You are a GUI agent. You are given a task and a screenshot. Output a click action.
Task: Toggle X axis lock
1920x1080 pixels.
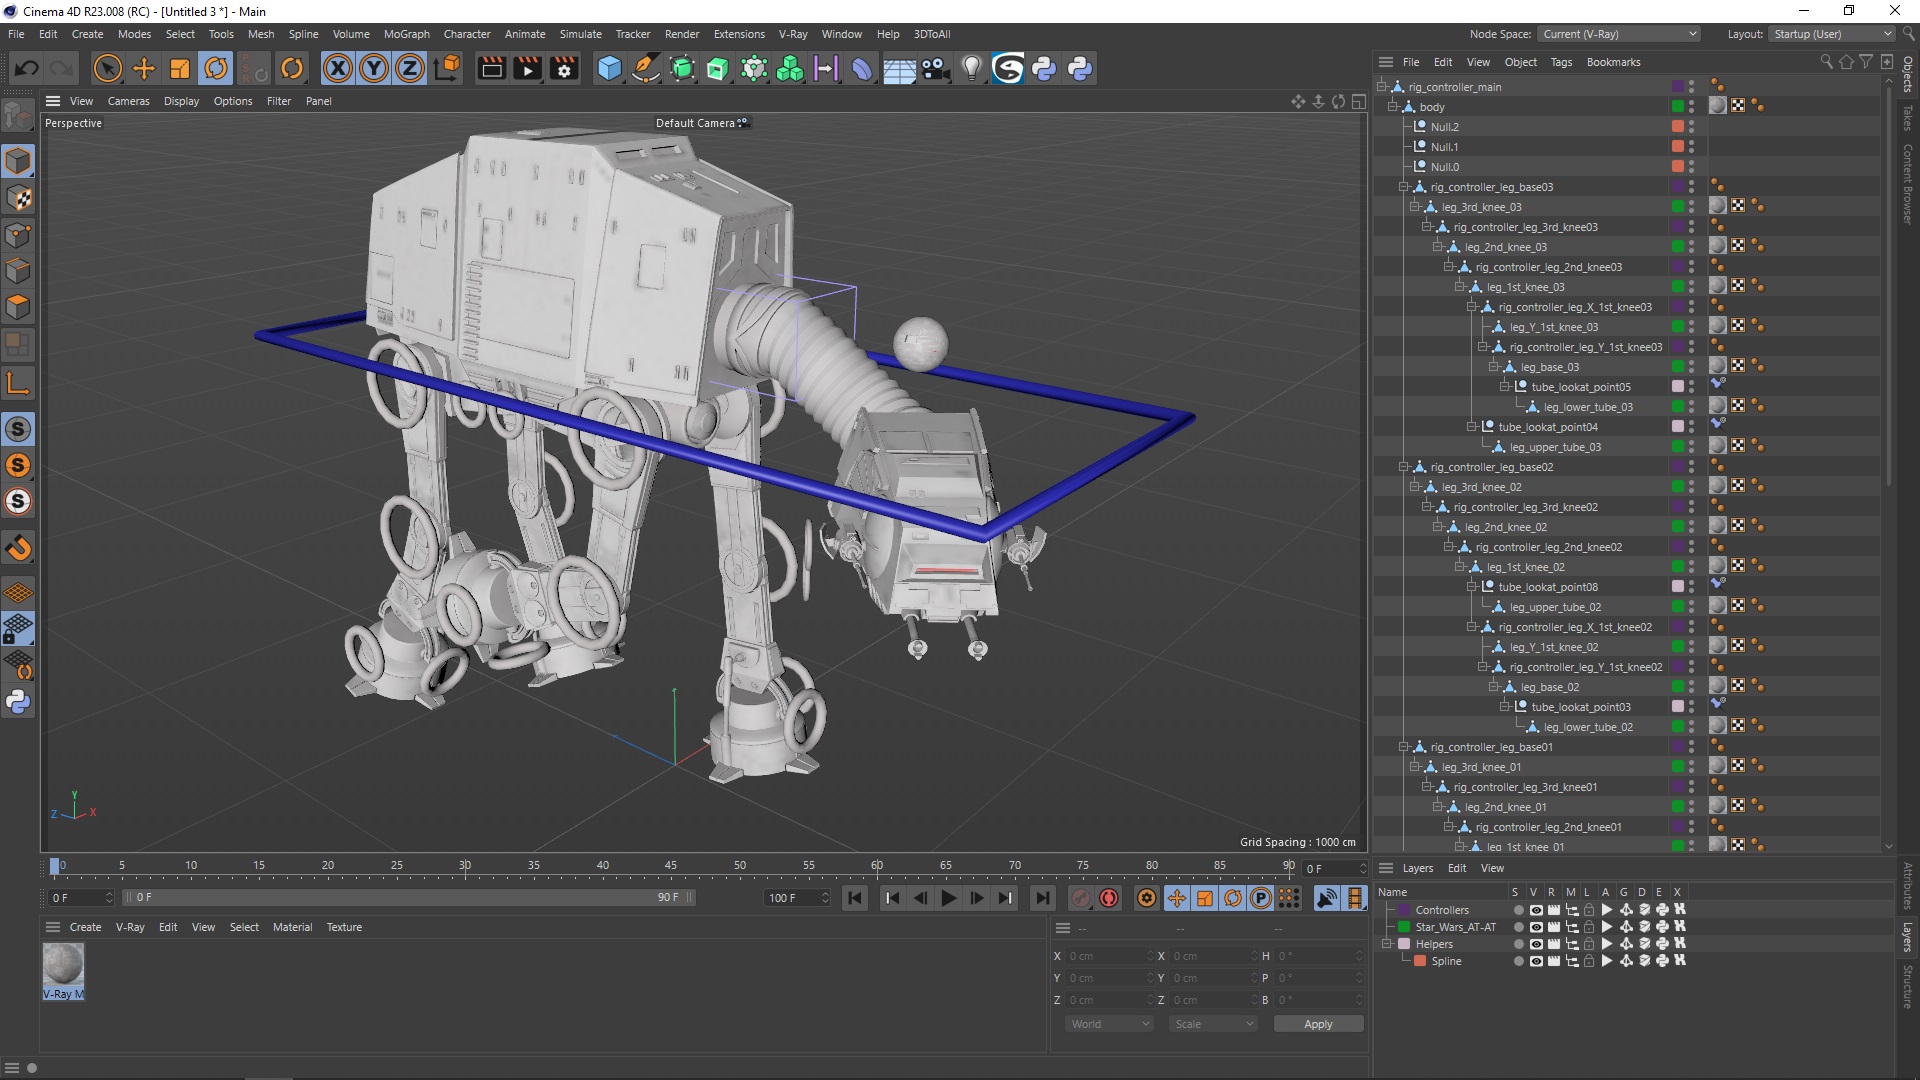(x=338, y=68)
